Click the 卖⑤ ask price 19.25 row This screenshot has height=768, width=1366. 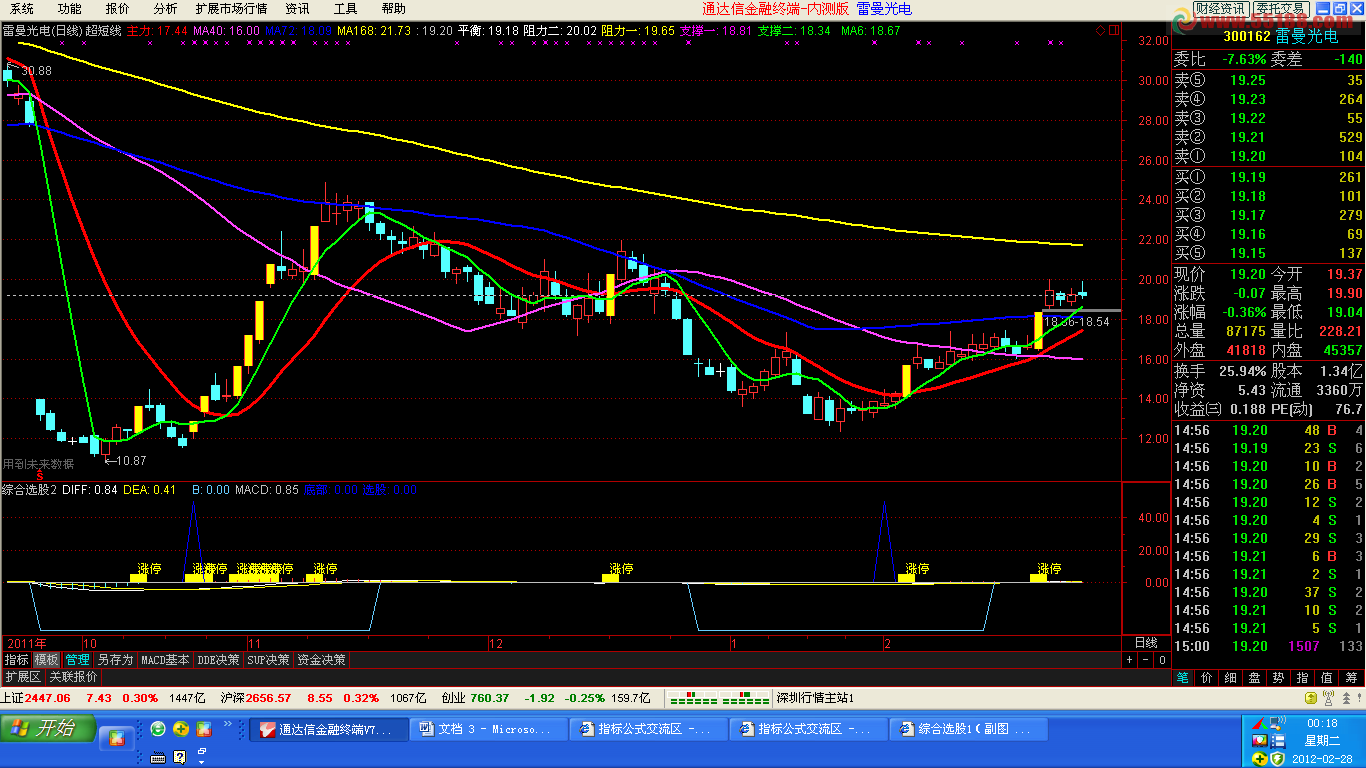[1268, 80]
